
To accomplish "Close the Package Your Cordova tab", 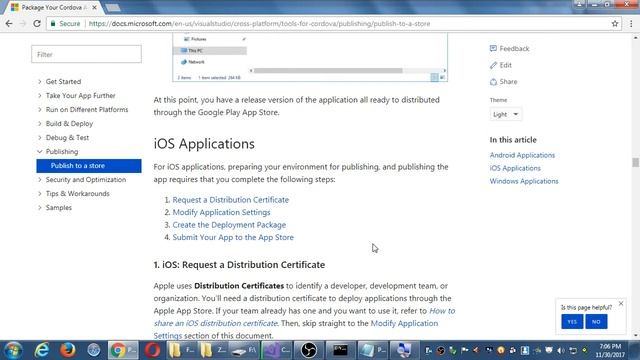I will click(95, 7).
